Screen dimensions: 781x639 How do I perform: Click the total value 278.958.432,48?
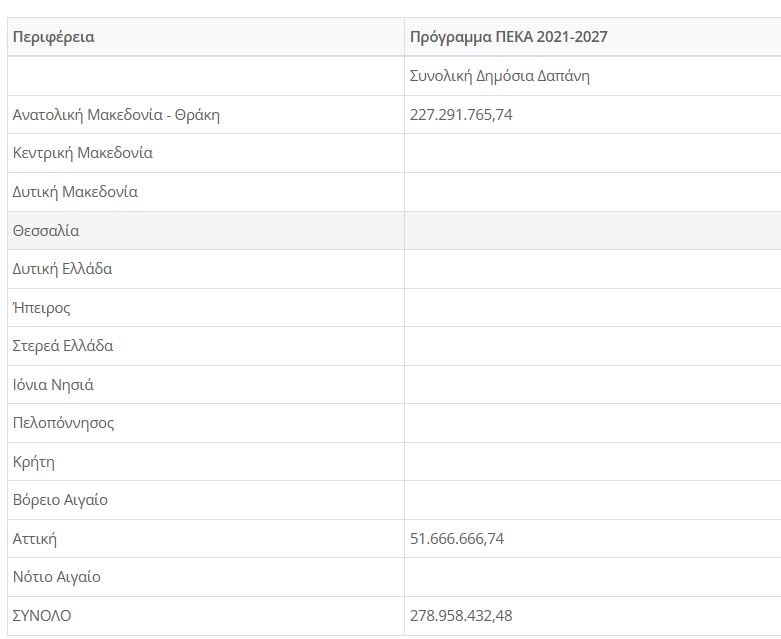[461, 616]
